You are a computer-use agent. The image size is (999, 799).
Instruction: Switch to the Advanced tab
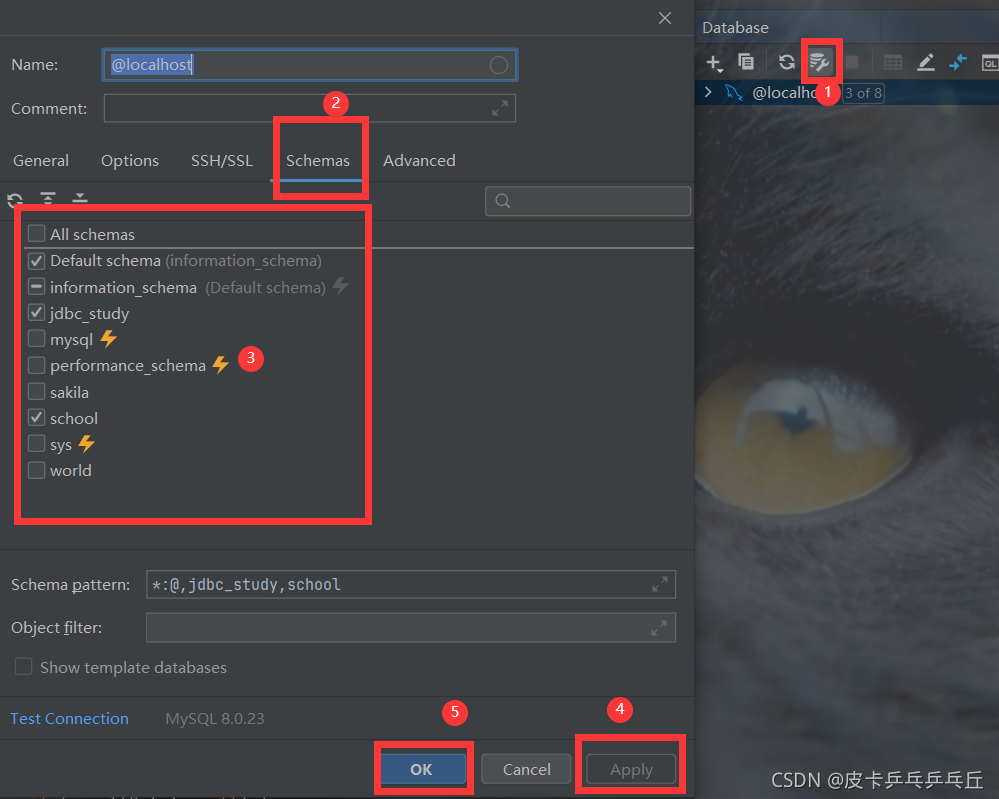pyautogui.click(x=419, y=161)
